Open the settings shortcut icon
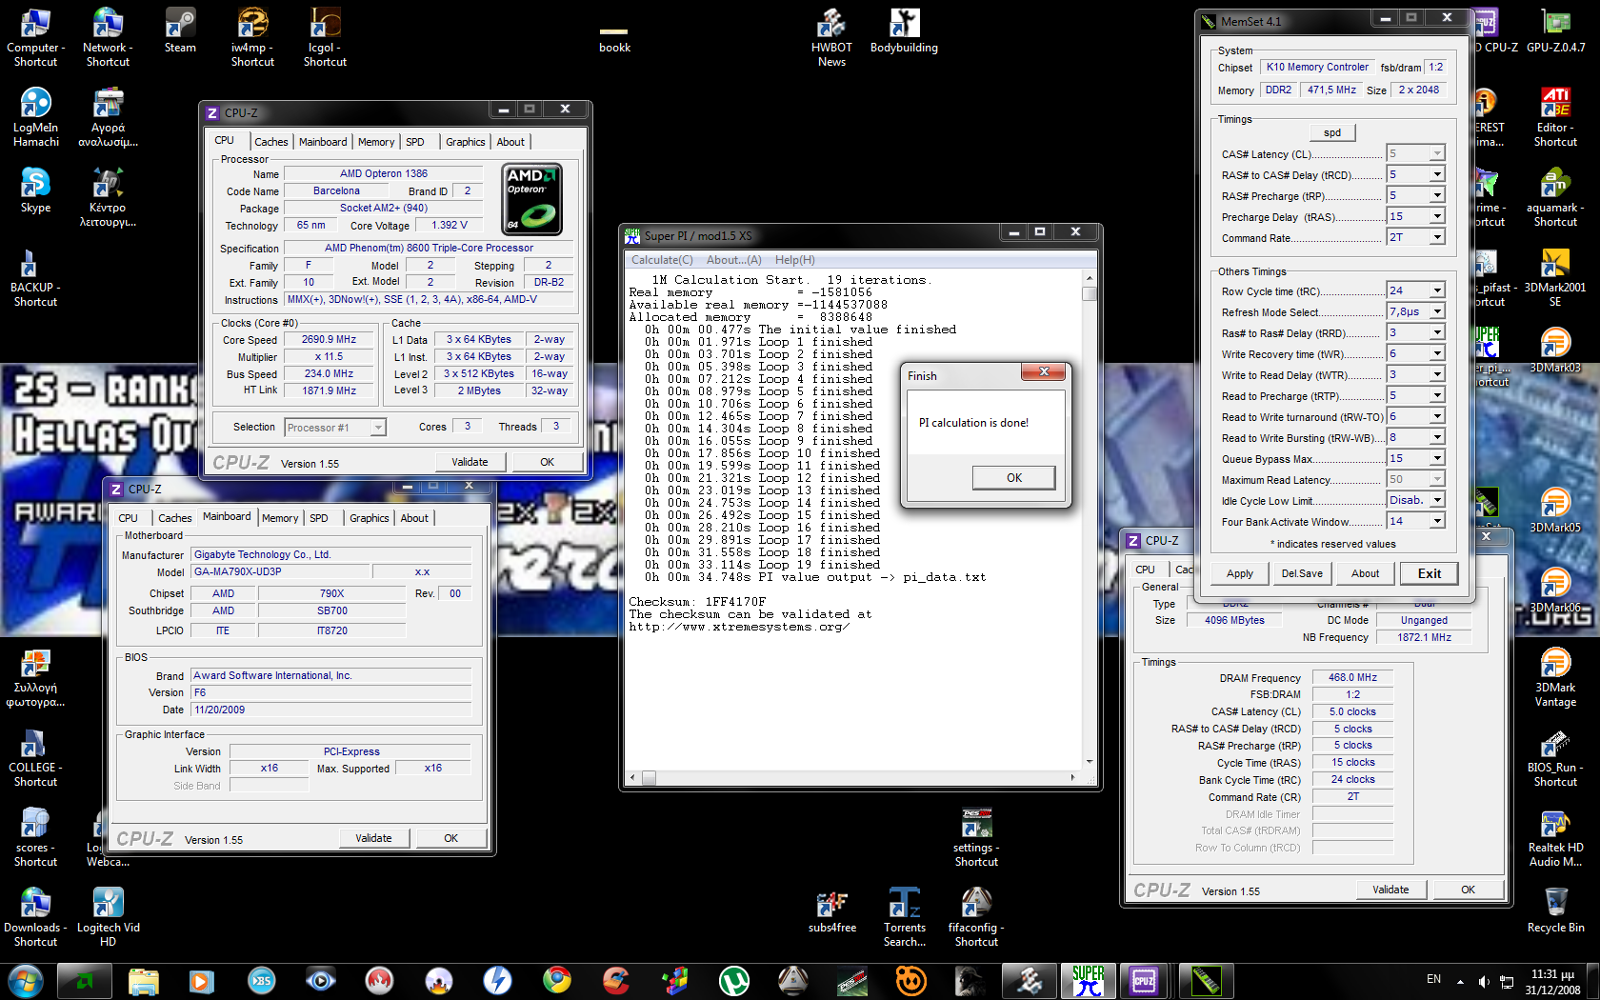 [x=976, y=837]
